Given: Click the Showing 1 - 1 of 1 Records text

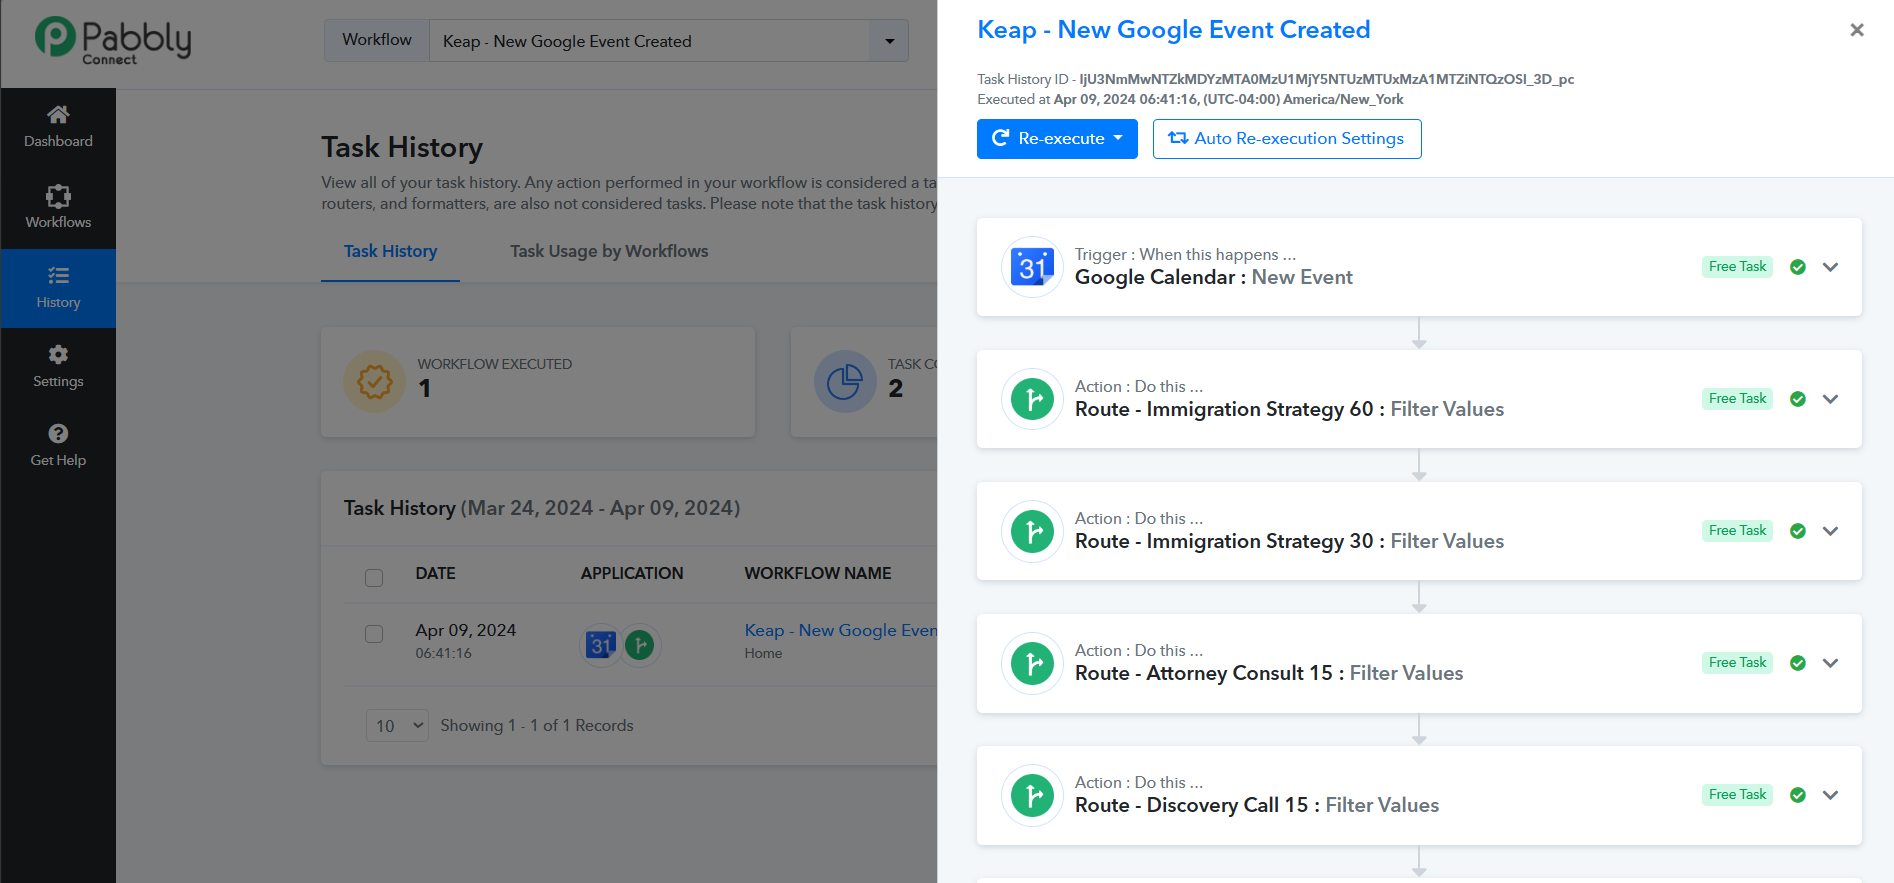Looking at the screenshot, I should click(537, 725).
